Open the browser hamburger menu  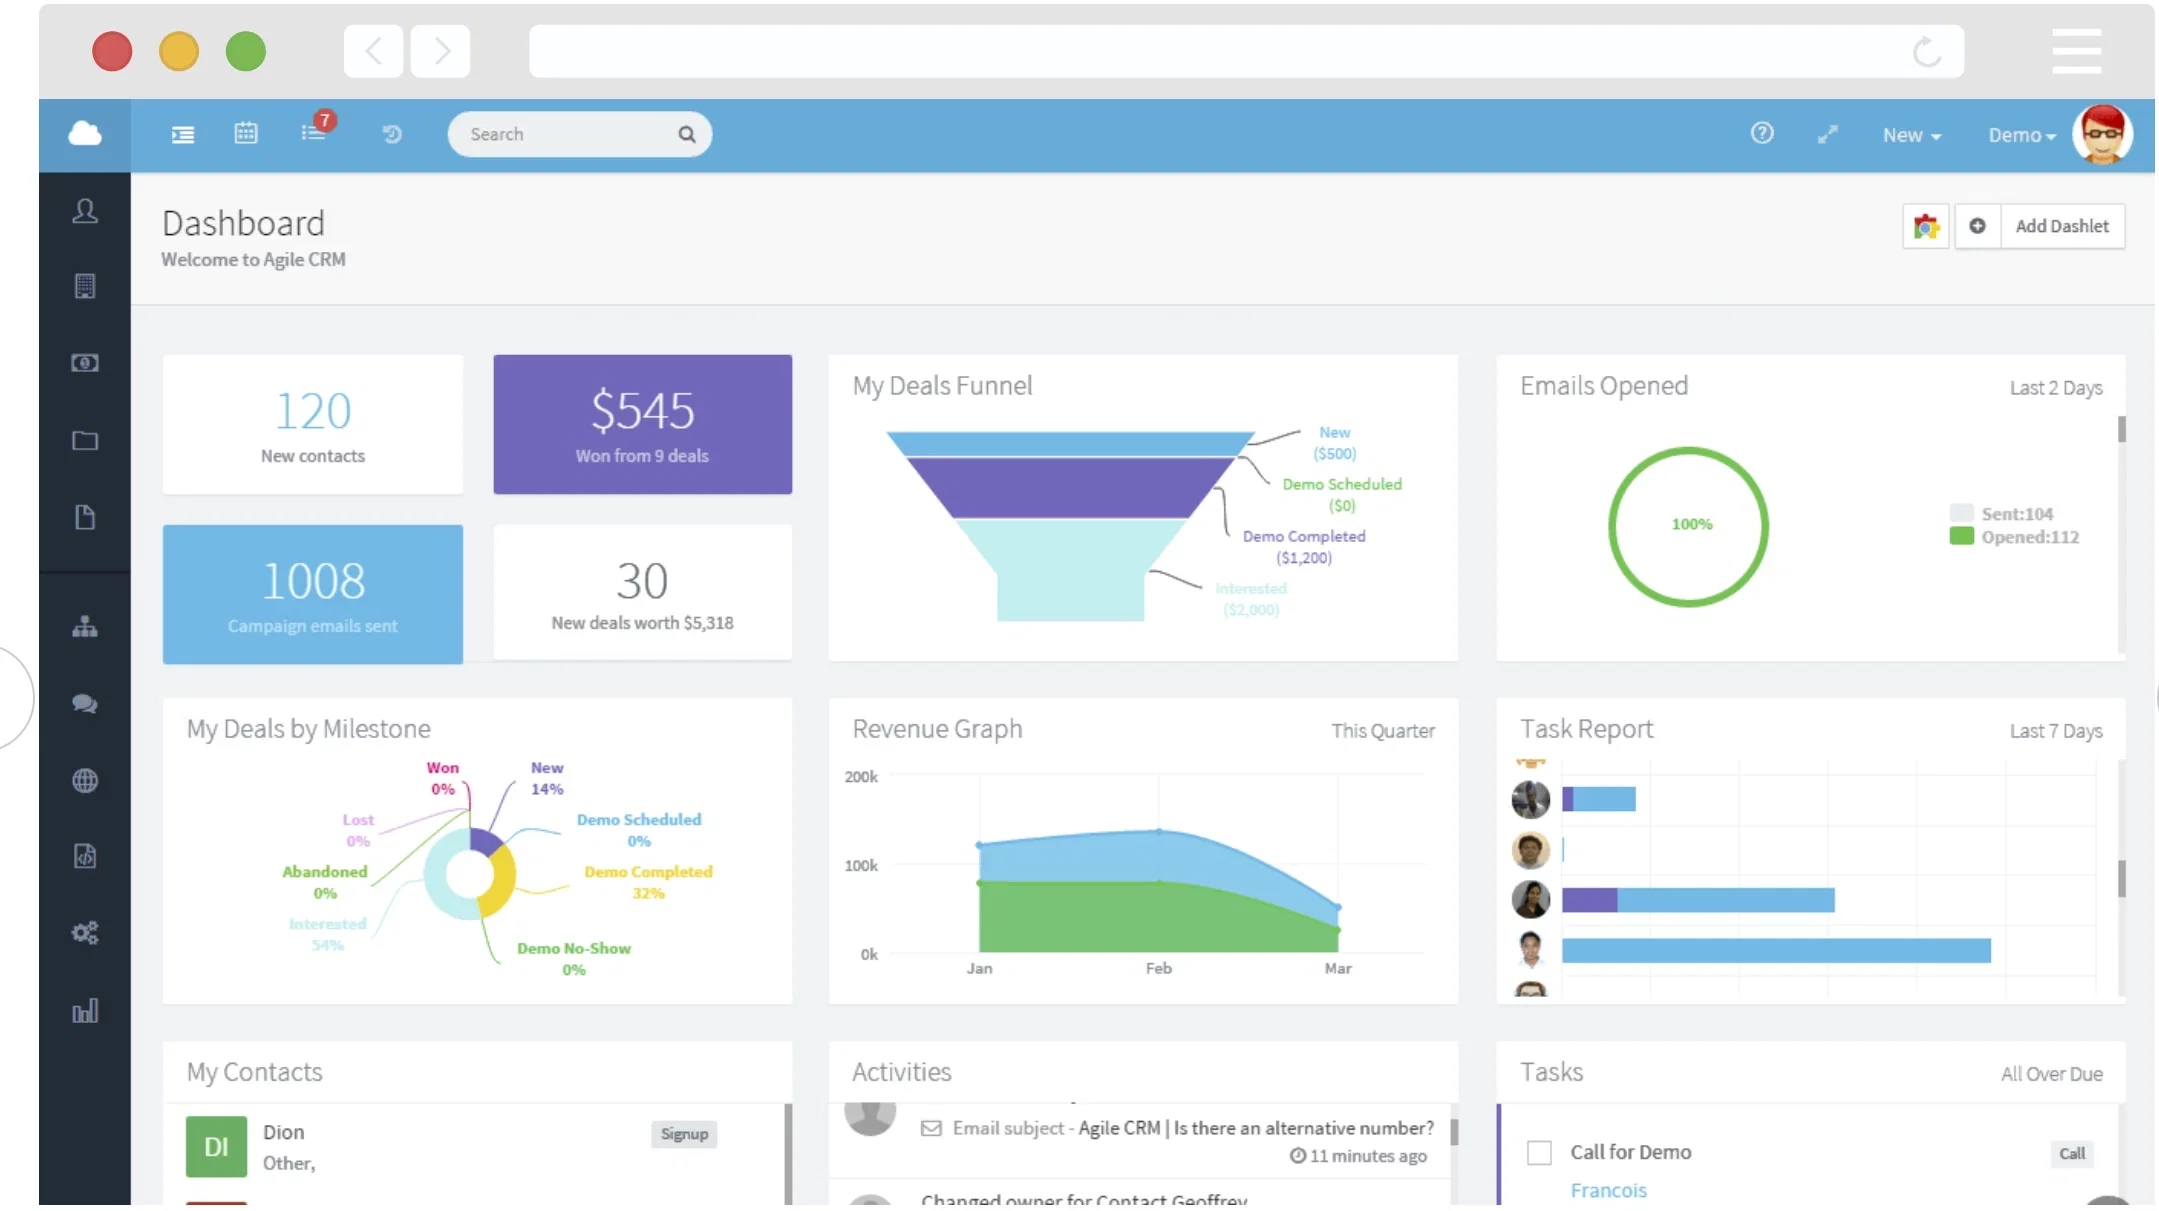tap(2076, 51)
